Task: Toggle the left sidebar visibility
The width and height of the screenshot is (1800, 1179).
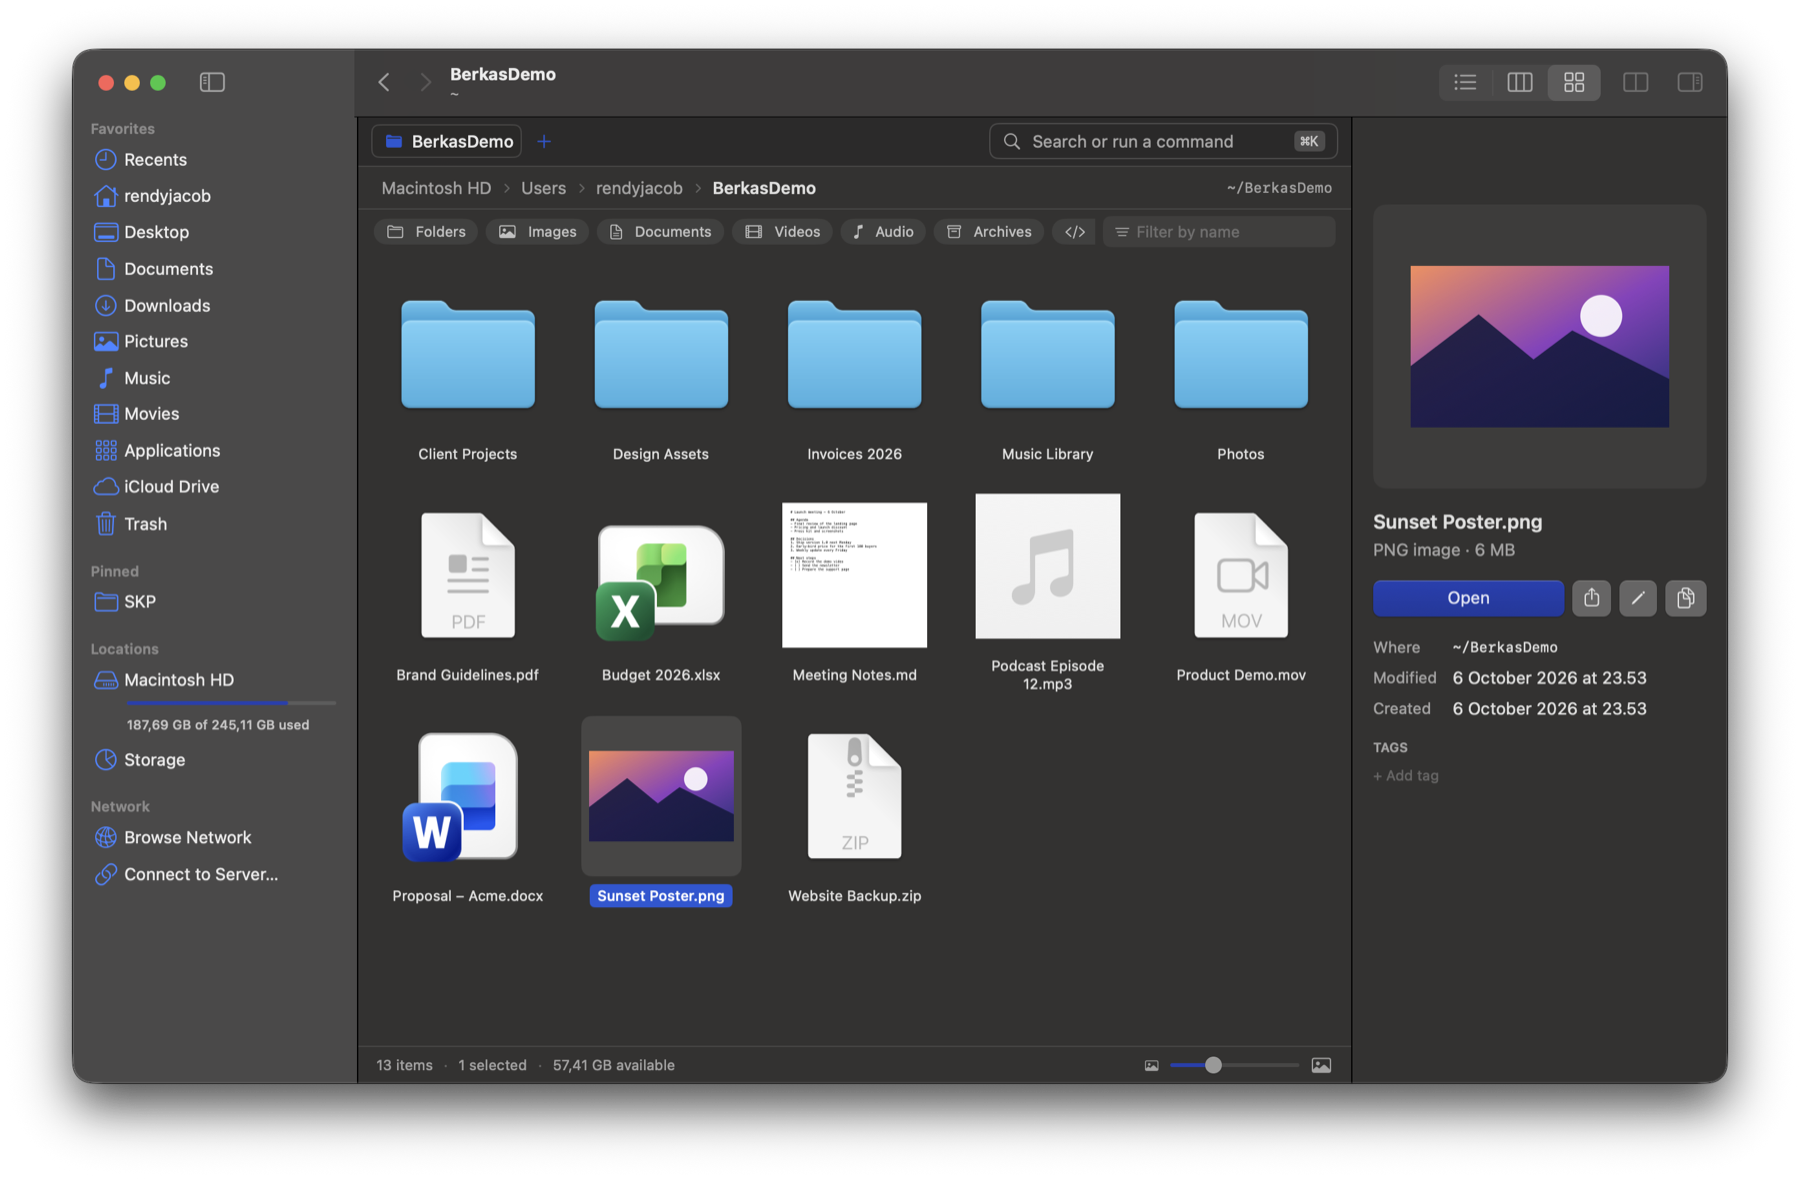Action: point(212,82)
